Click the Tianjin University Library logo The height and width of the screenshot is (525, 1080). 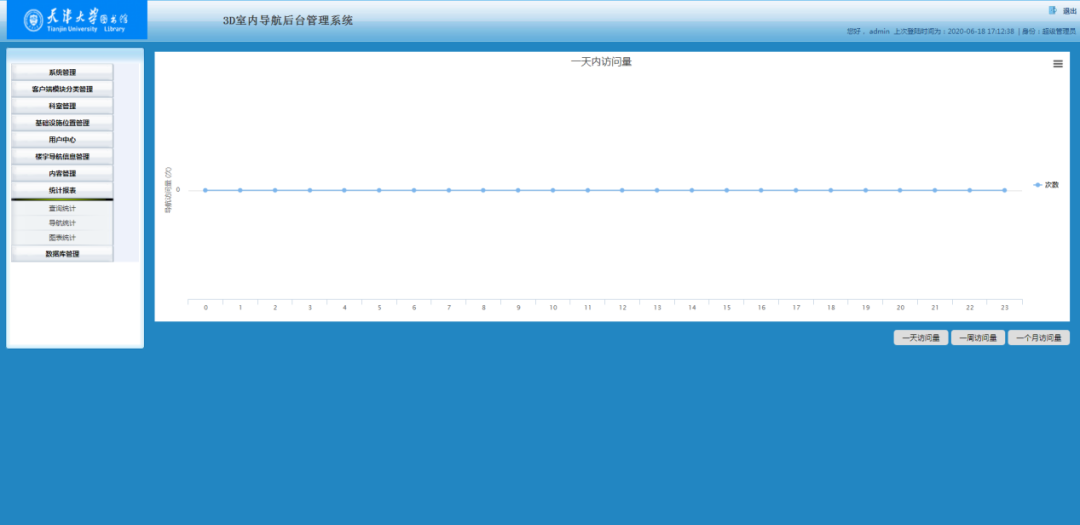coord(76,20)
